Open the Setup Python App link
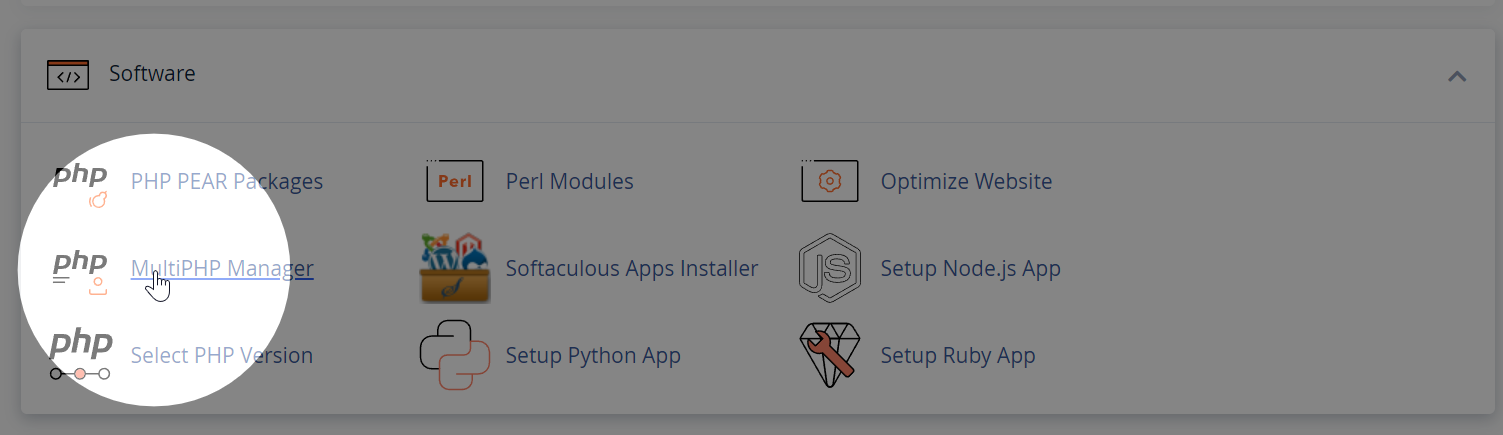 [593, 356]
